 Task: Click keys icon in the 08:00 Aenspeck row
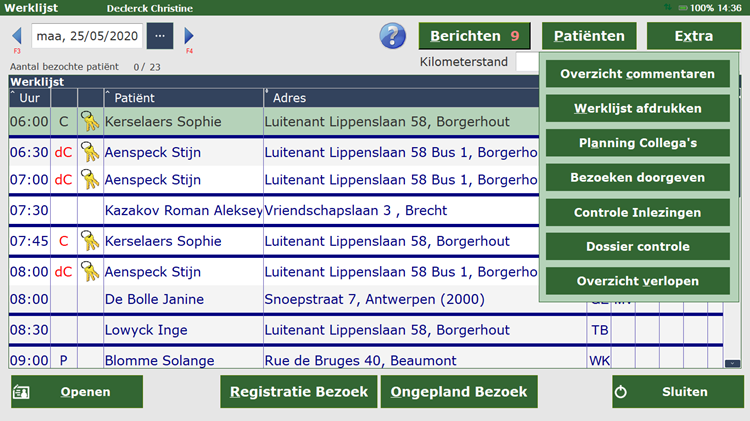[x=90, y=271]
